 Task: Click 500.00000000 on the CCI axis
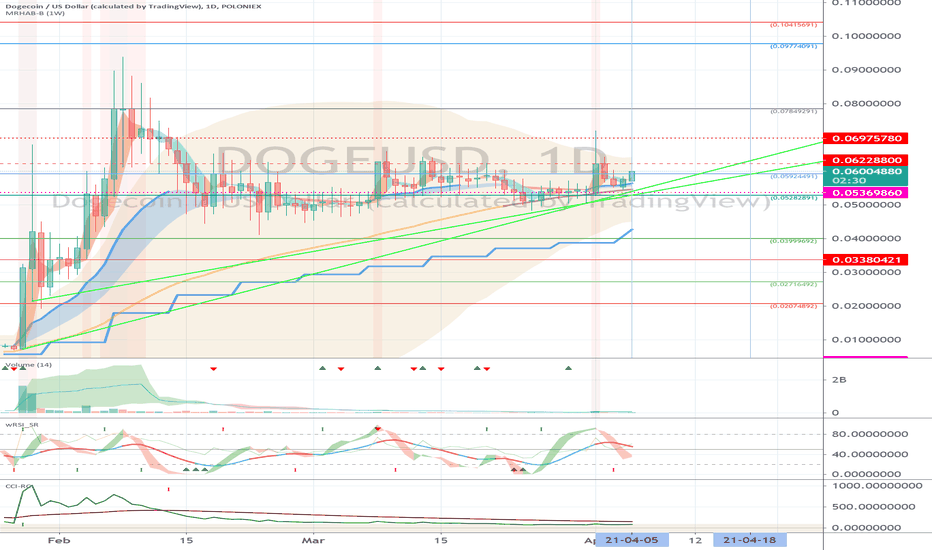873,507
